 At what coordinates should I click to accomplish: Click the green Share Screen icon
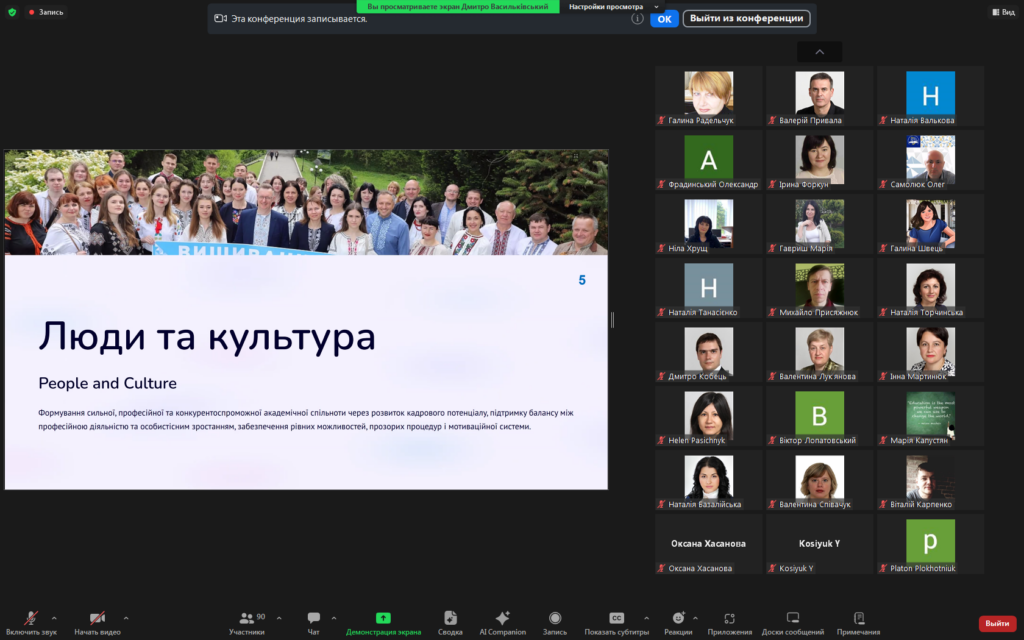coord(383,618)
